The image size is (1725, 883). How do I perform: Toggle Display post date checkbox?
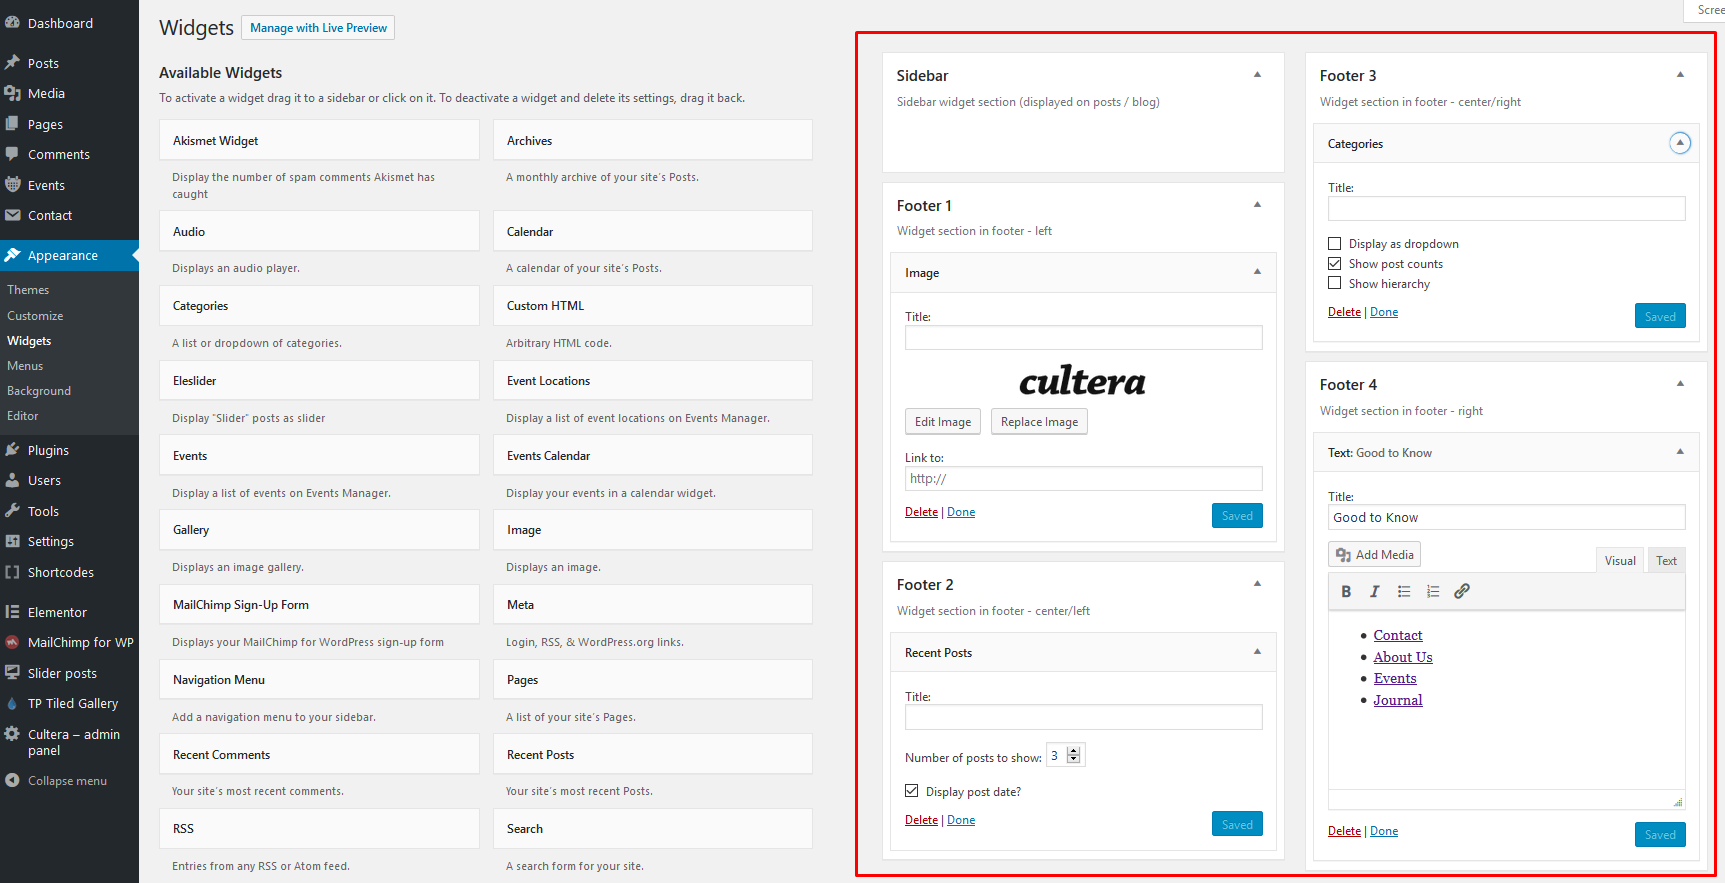pyautogui.click(x=912, y=791)
